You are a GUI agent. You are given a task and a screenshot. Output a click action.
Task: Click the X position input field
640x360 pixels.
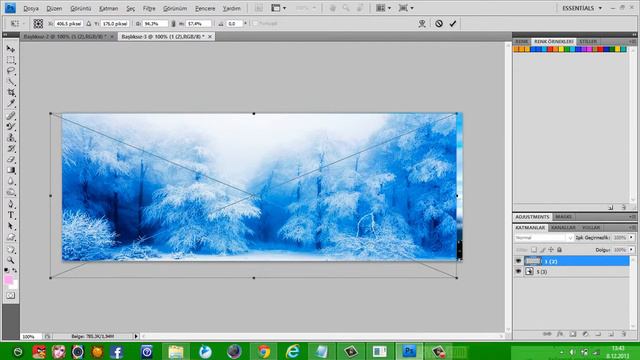tap(69, 24)
